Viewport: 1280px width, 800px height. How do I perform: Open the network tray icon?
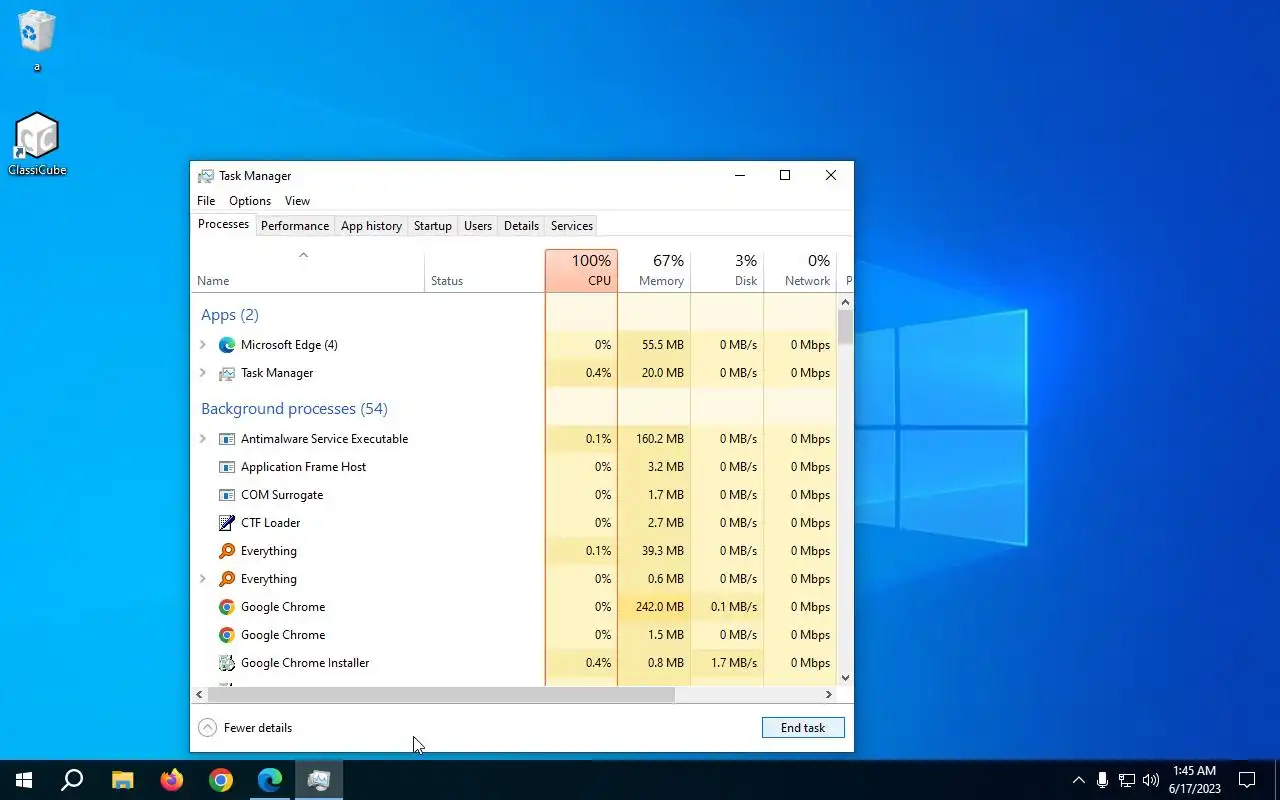[1127, 780]
